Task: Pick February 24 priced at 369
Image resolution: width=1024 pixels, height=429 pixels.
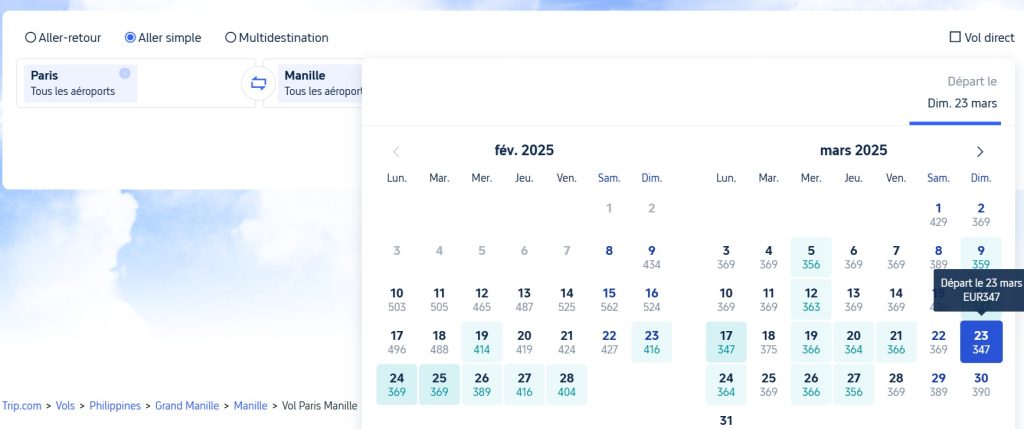Action: tap(397, 385)
